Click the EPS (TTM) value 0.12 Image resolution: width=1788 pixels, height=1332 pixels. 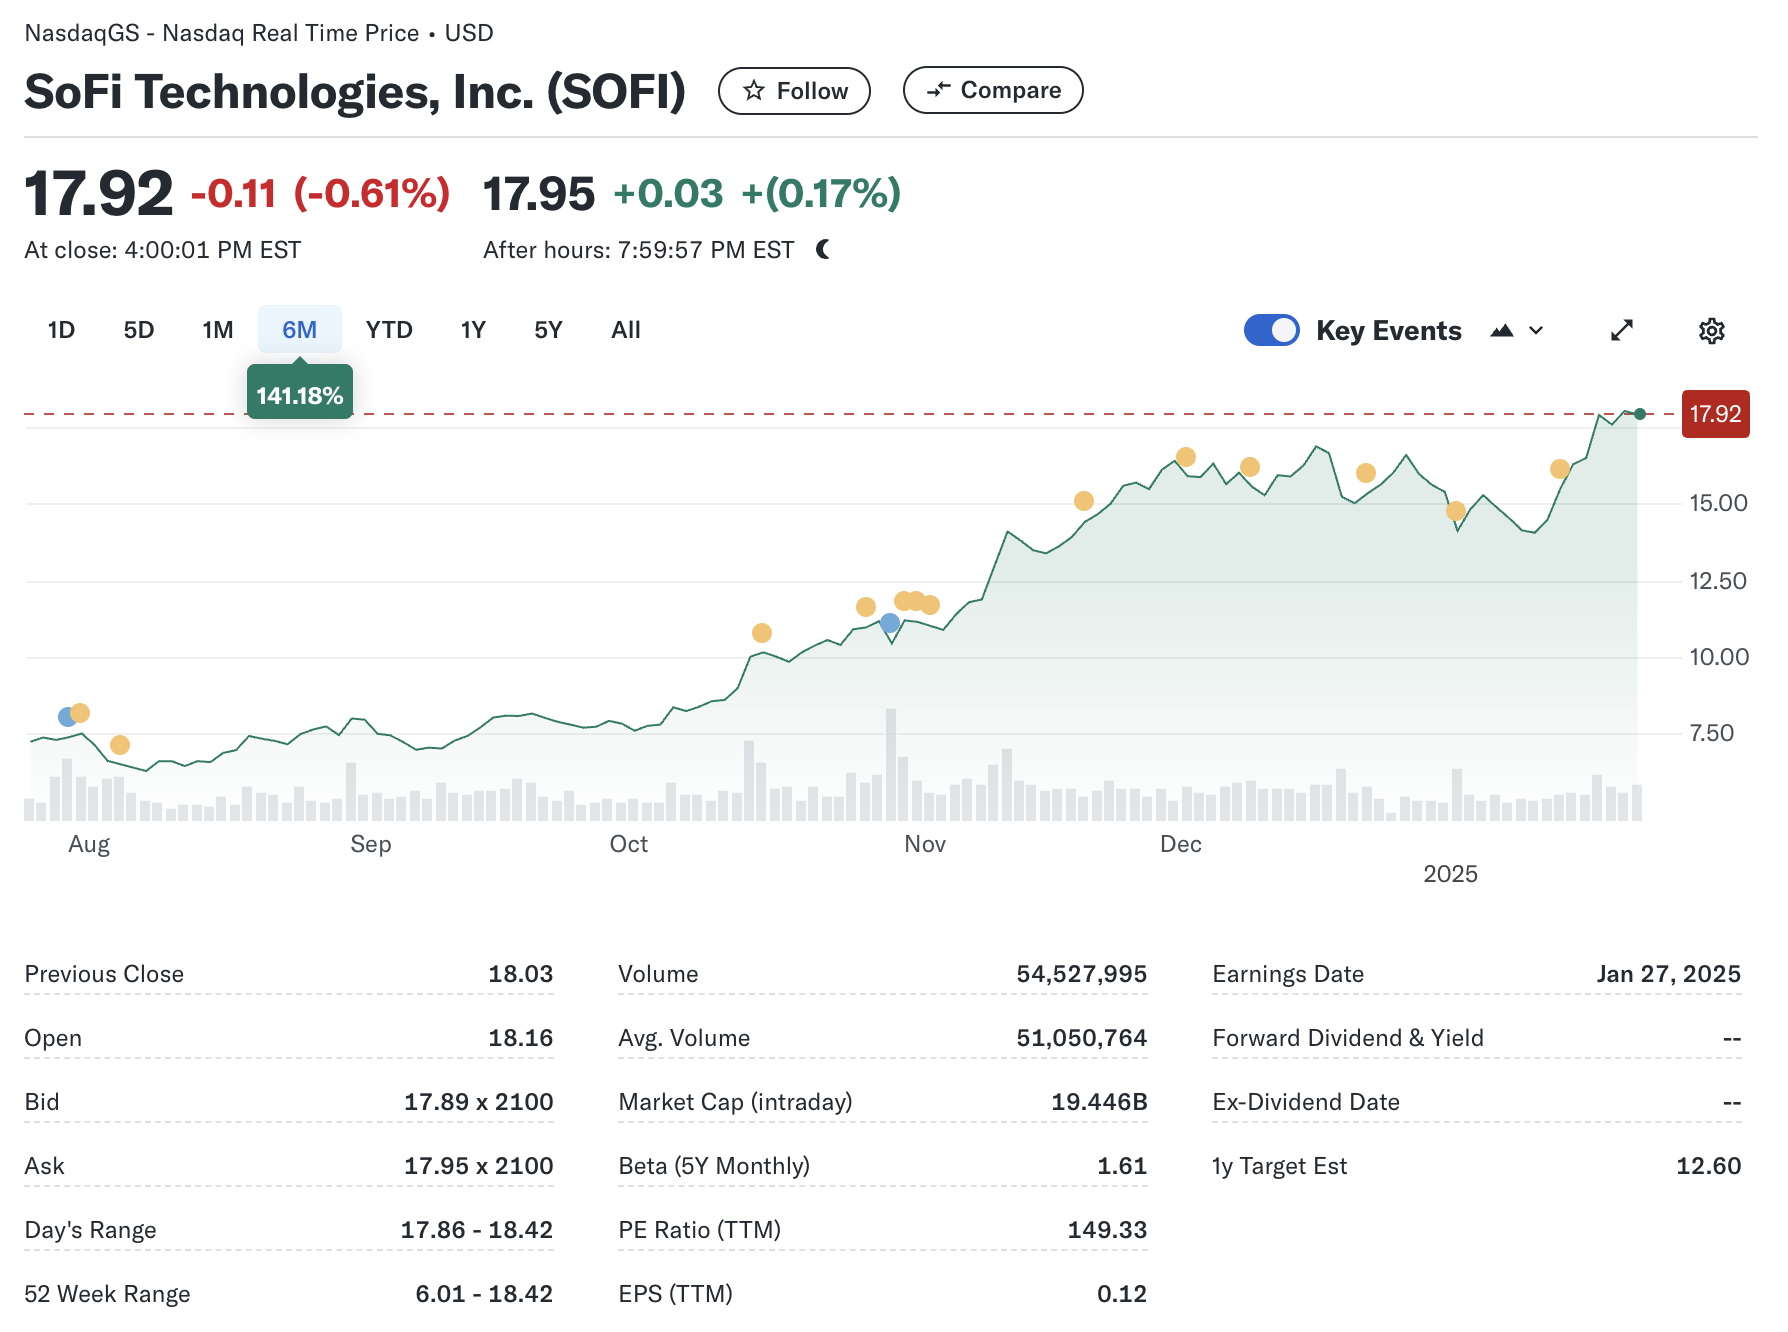[x=1122, y=1294]
